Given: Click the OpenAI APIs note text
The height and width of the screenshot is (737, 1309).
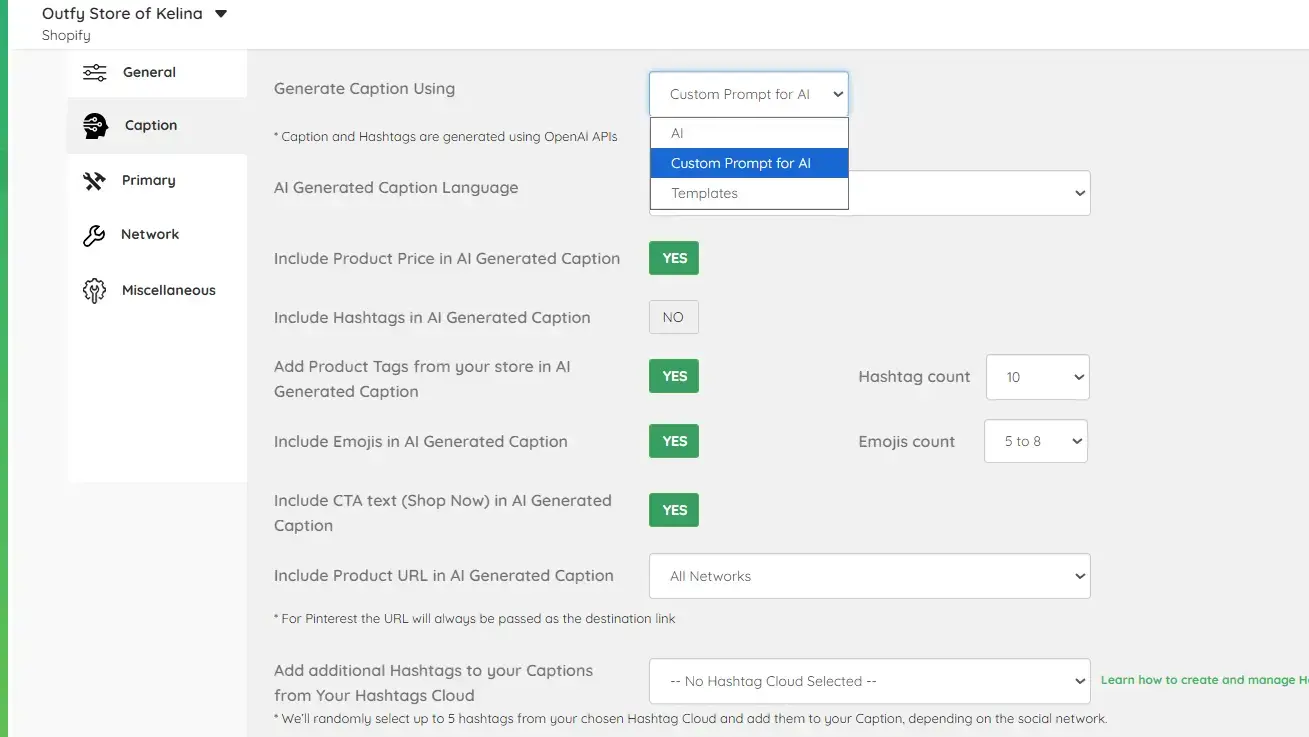Looking at the screenshot, I should (446, 137).
